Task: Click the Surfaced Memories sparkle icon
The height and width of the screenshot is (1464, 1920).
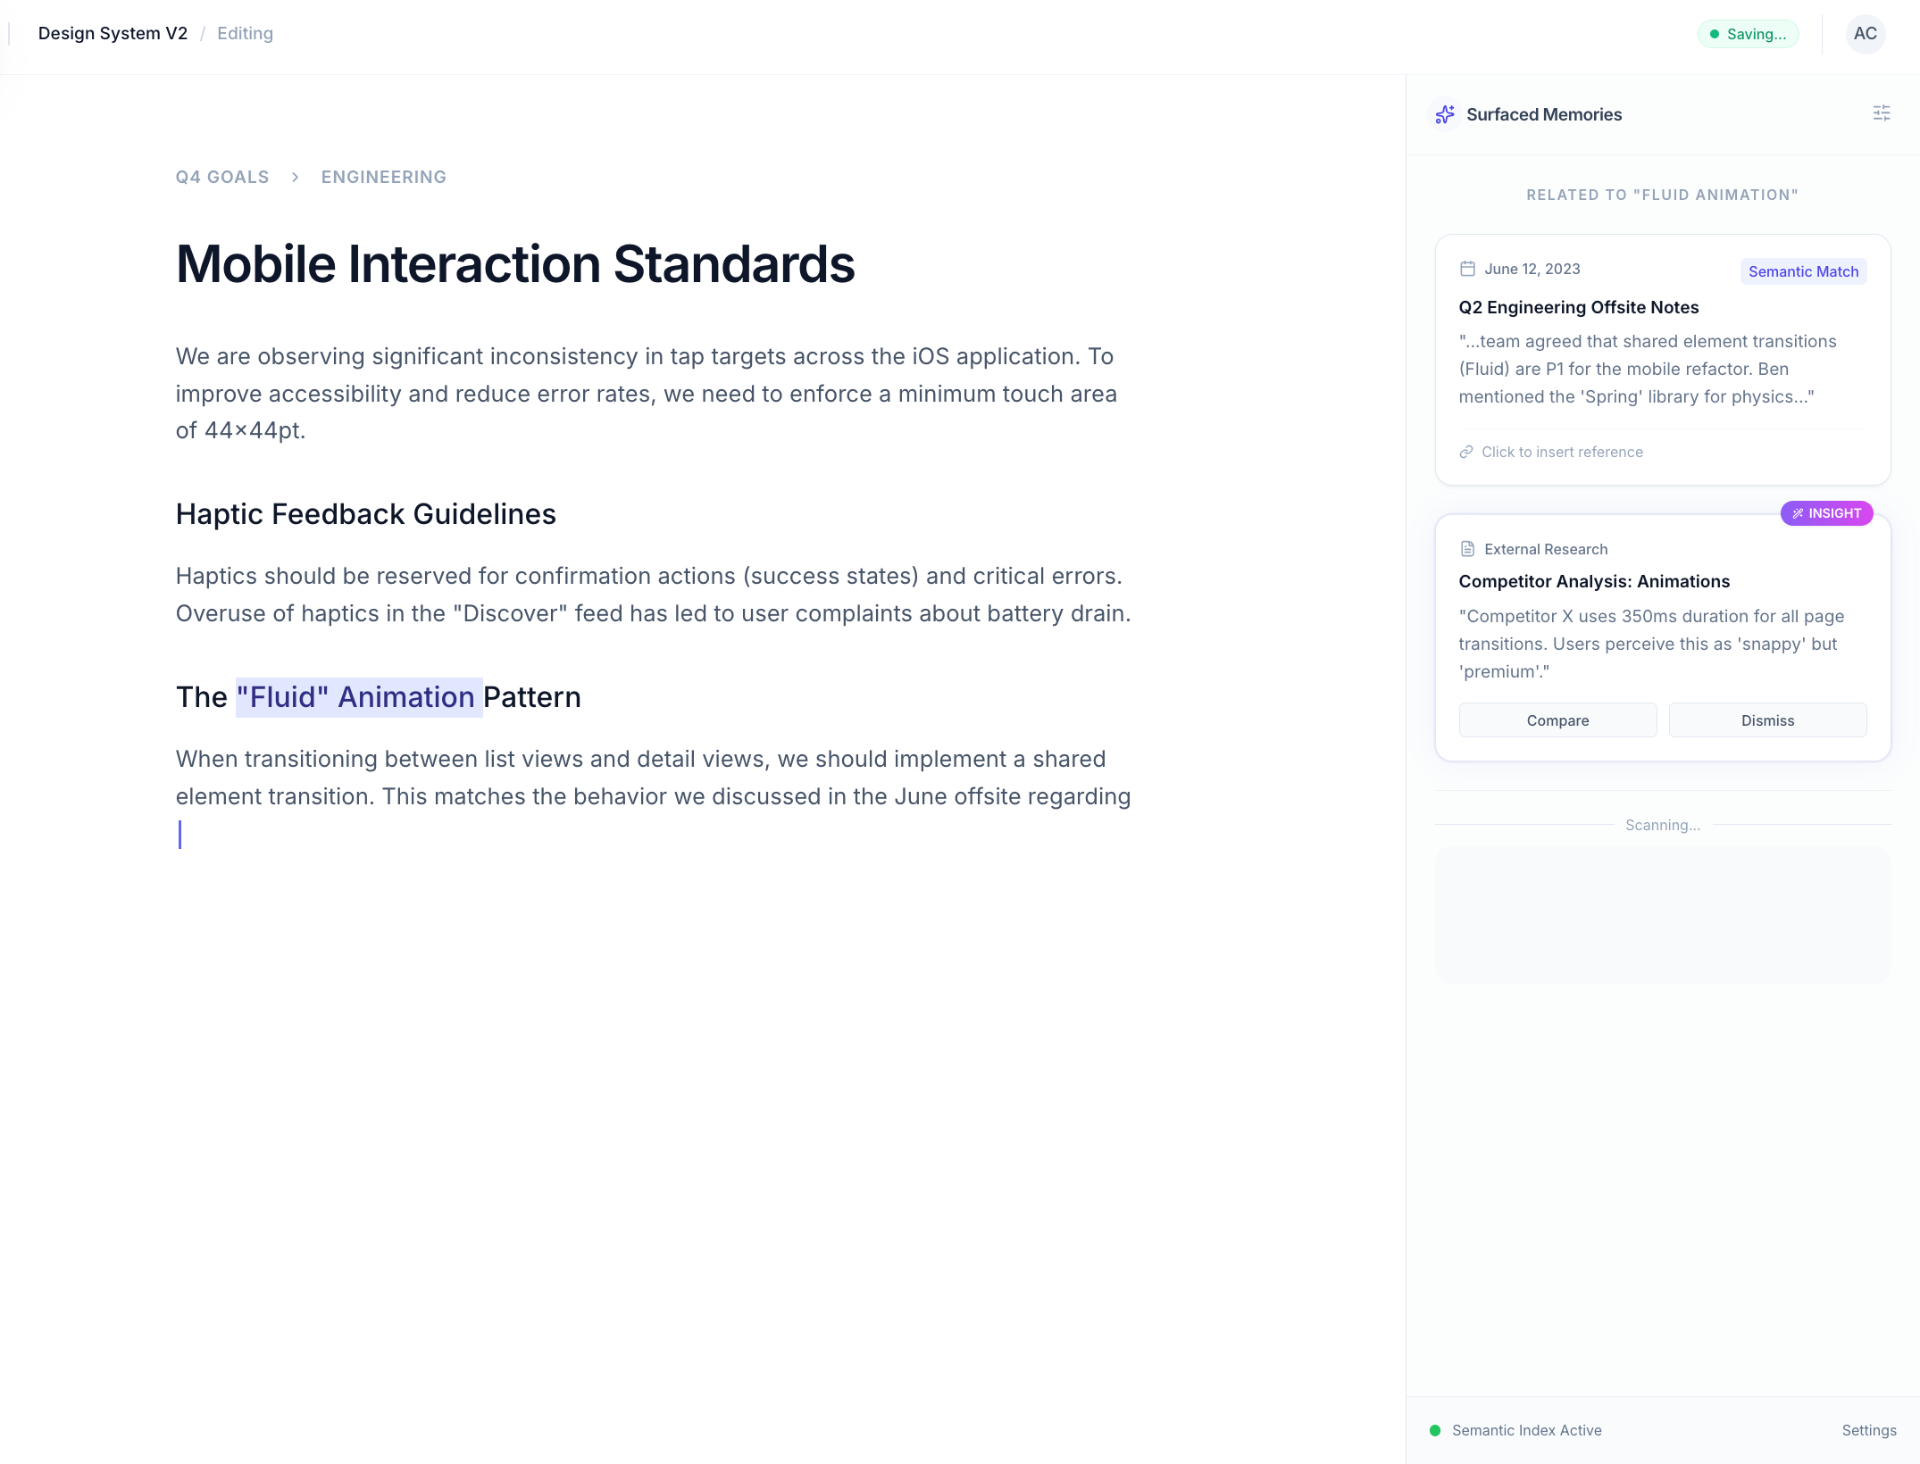Action: (1445, 114)
